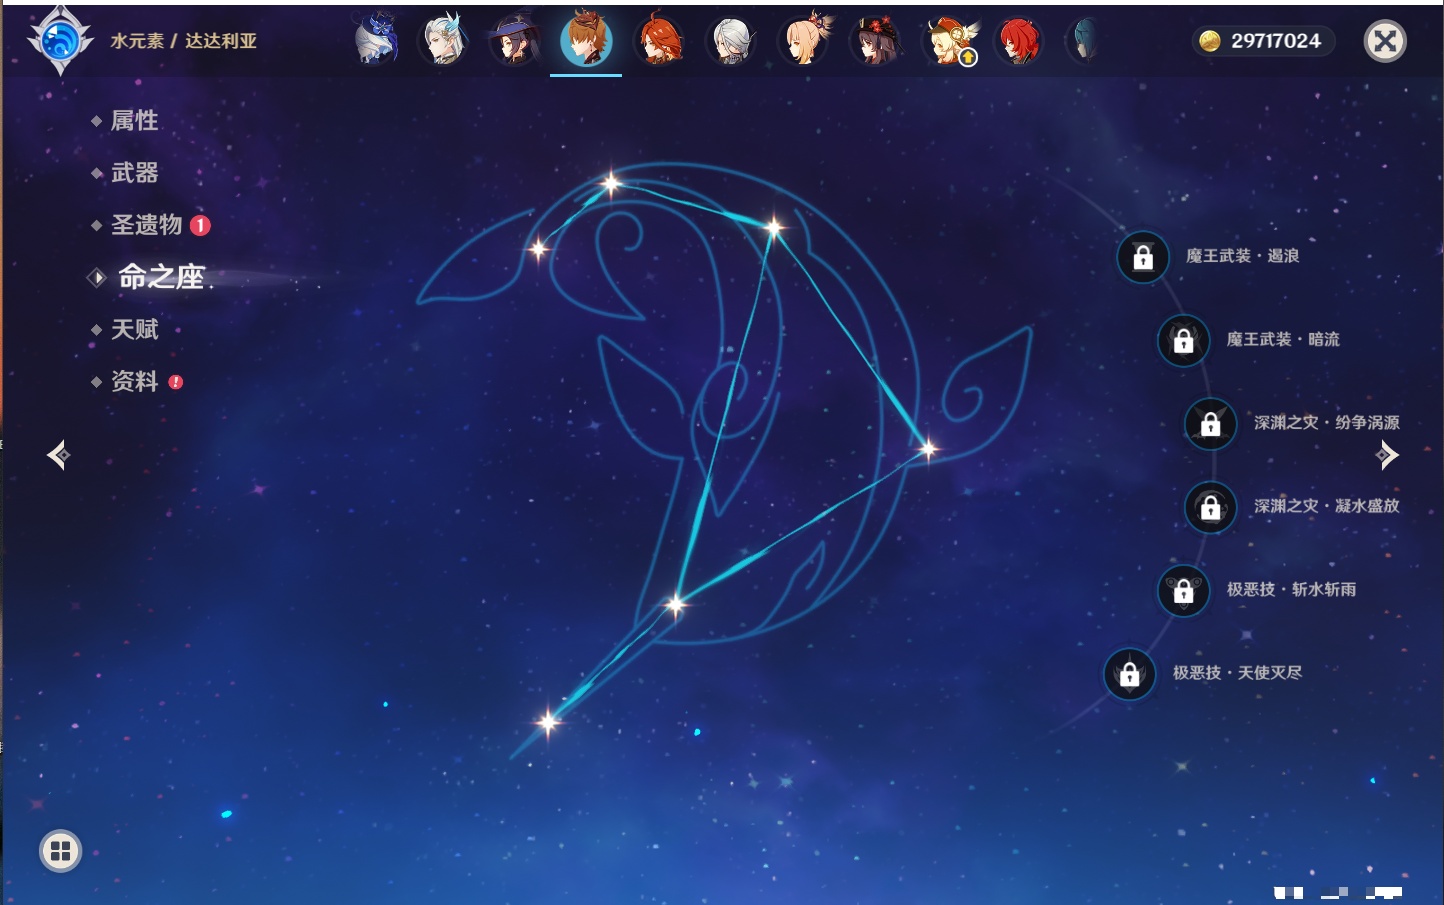Screen dimensions: 1444x905
Task: Close the character screen with X button
Action: [1385, 41]
